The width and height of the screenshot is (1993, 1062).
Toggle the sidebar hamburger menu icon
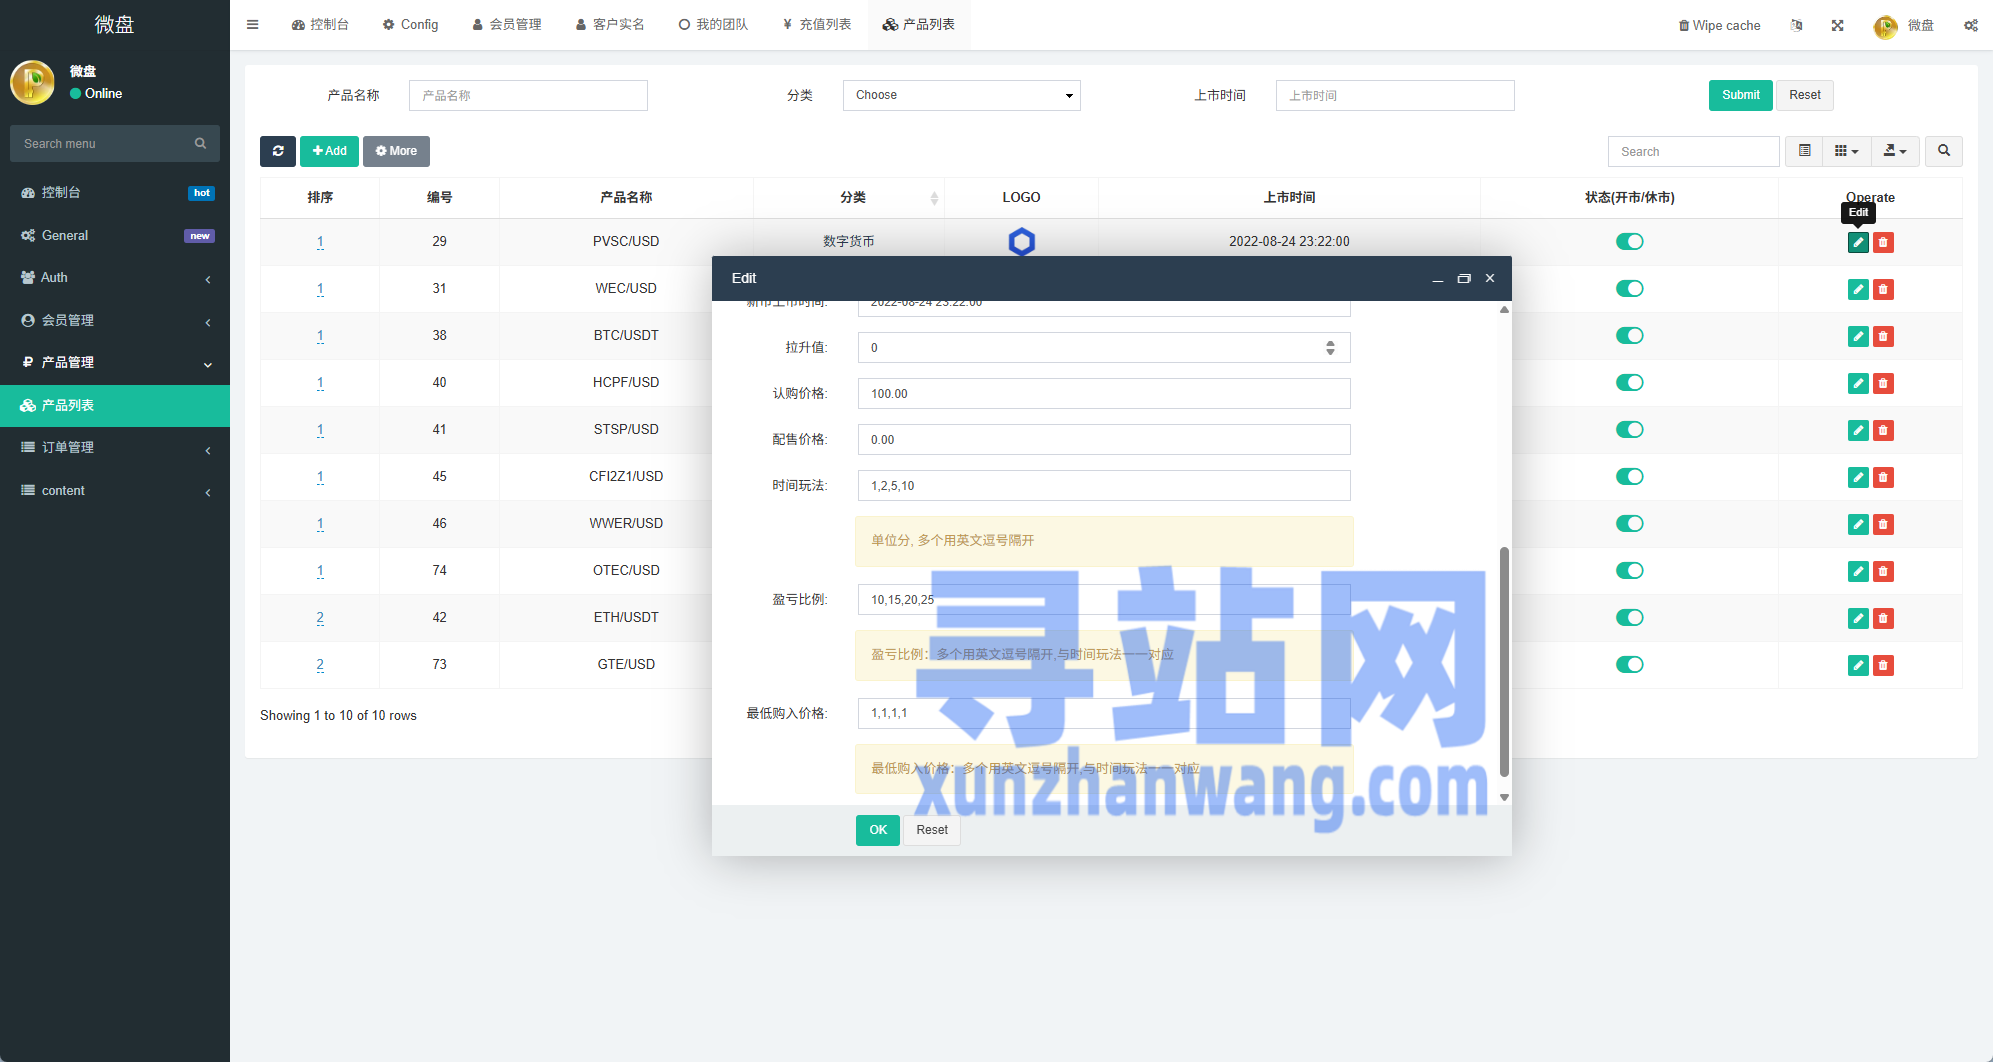pos(253,25)
